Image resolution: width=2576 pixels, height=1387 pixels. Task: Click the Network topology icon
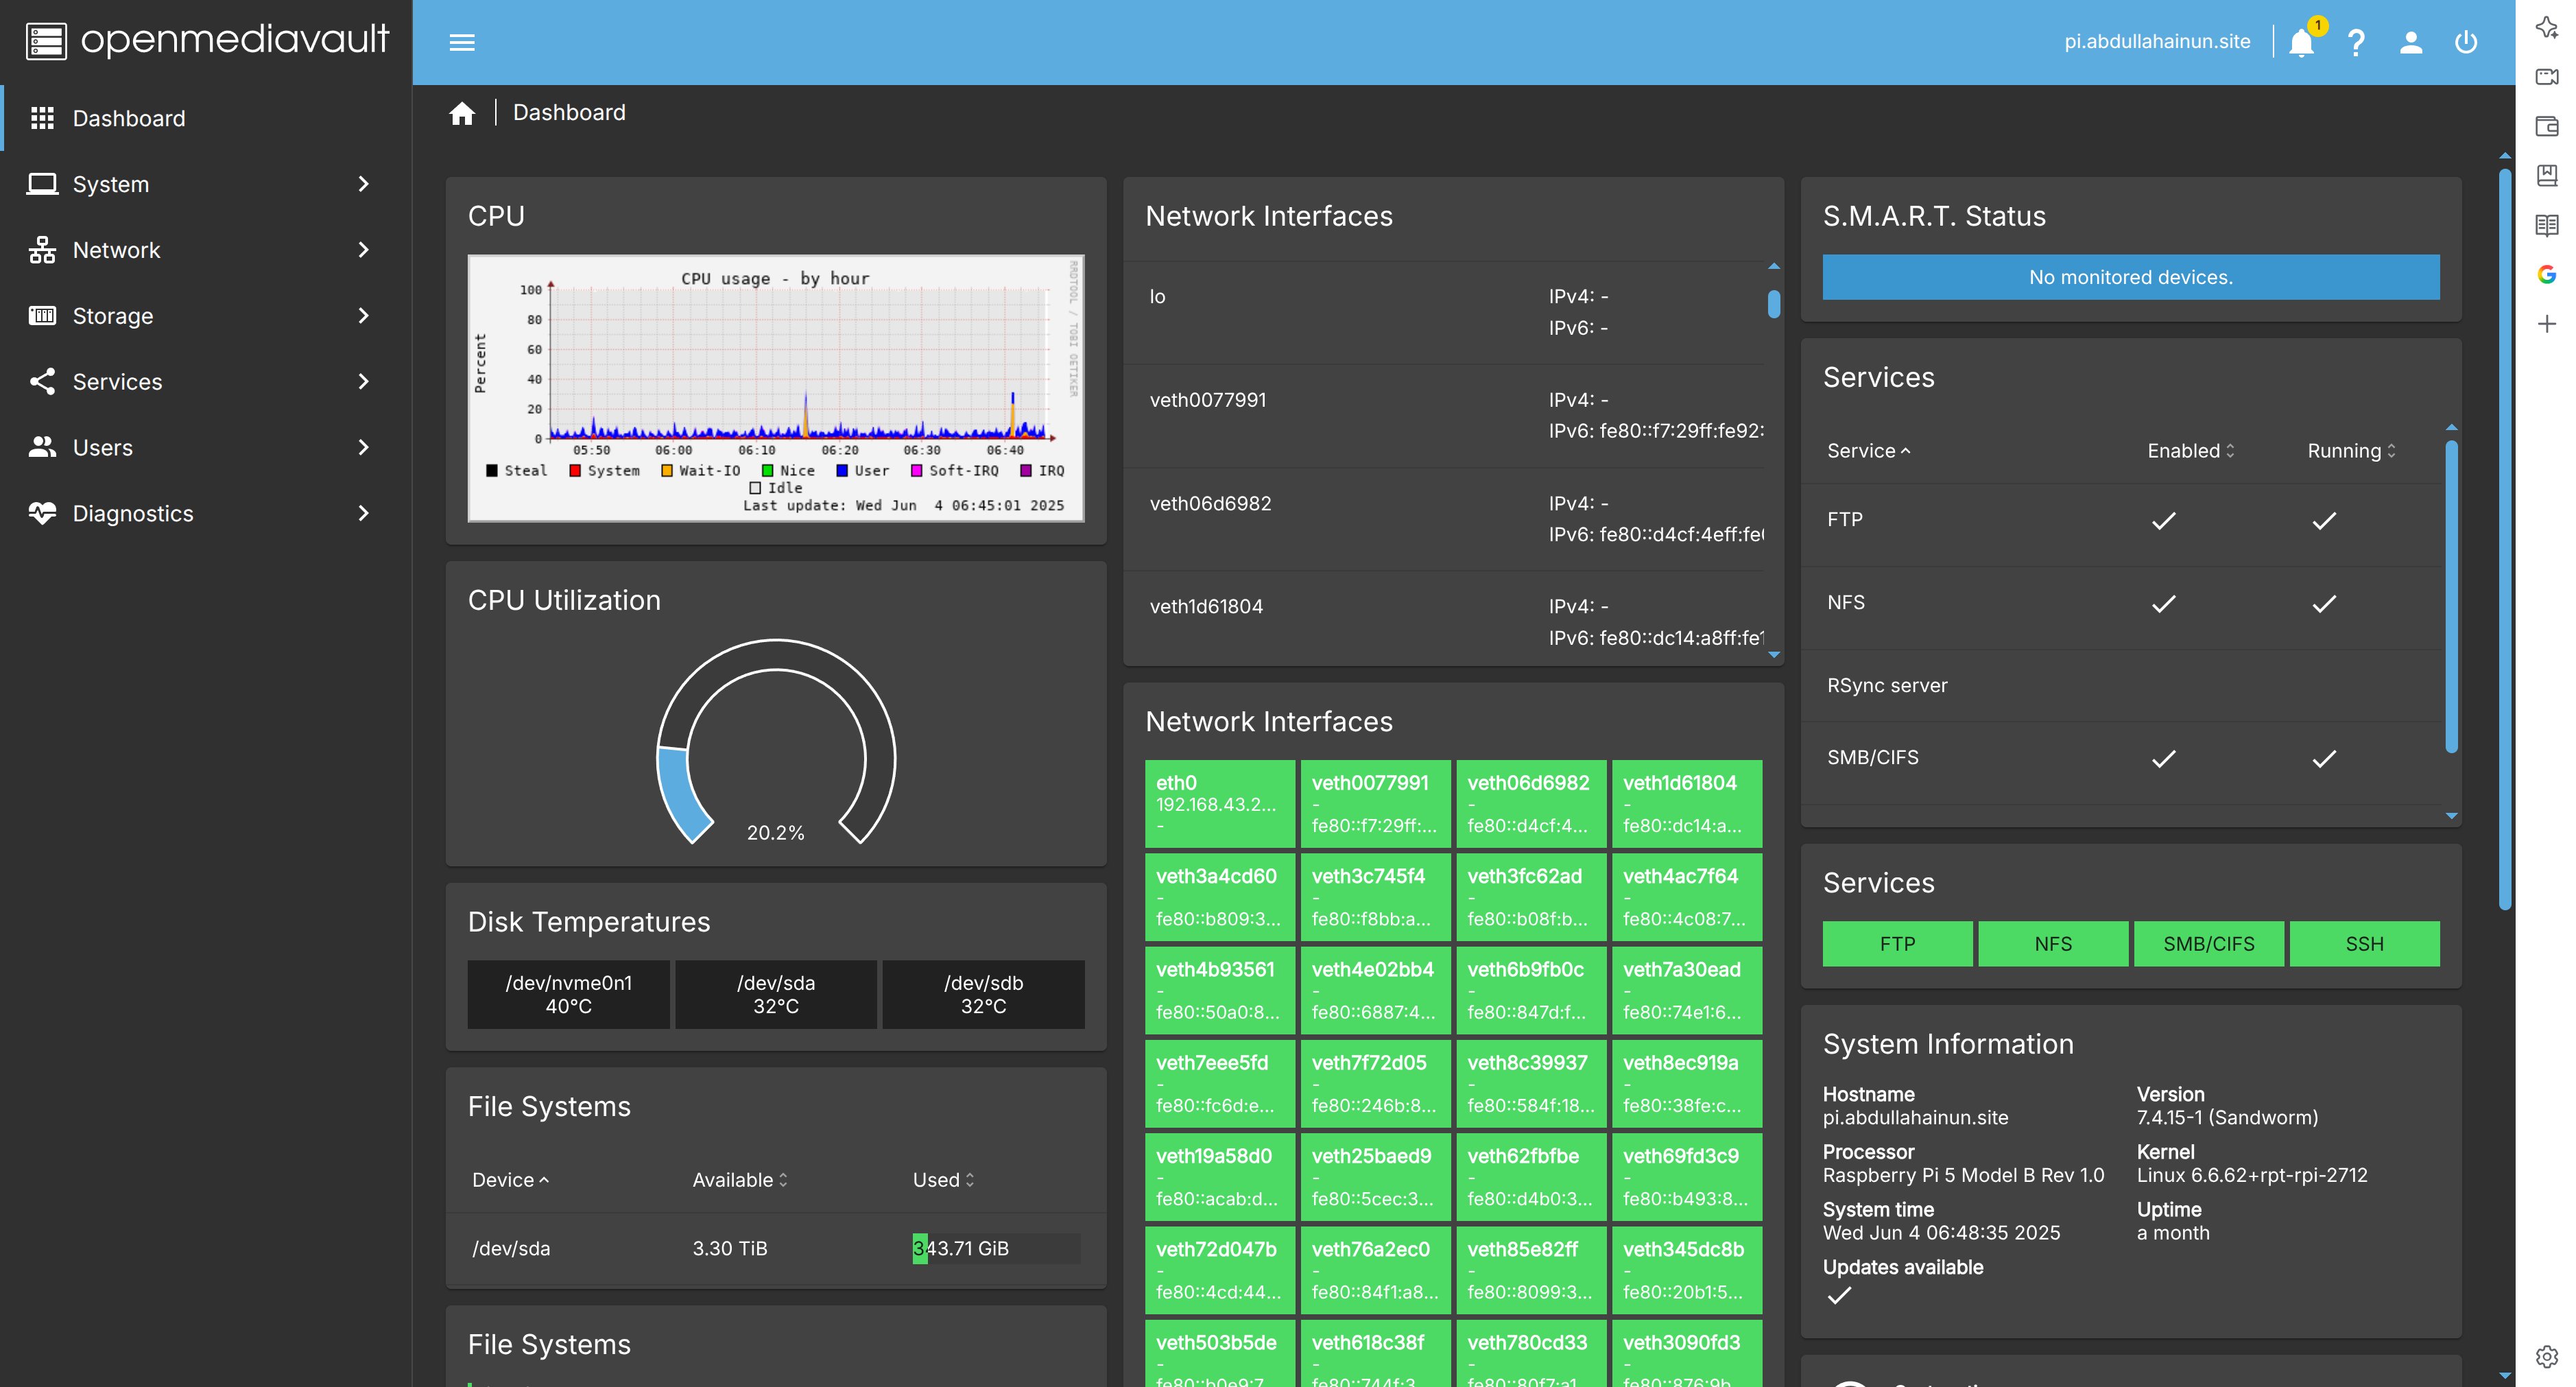pyautogui.click(x=42, y=250)
